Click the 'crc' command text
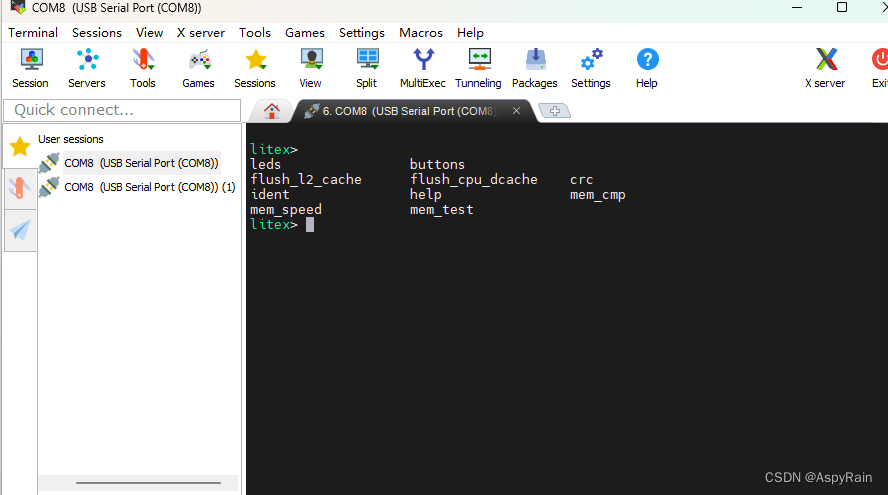 coord(582,180)
